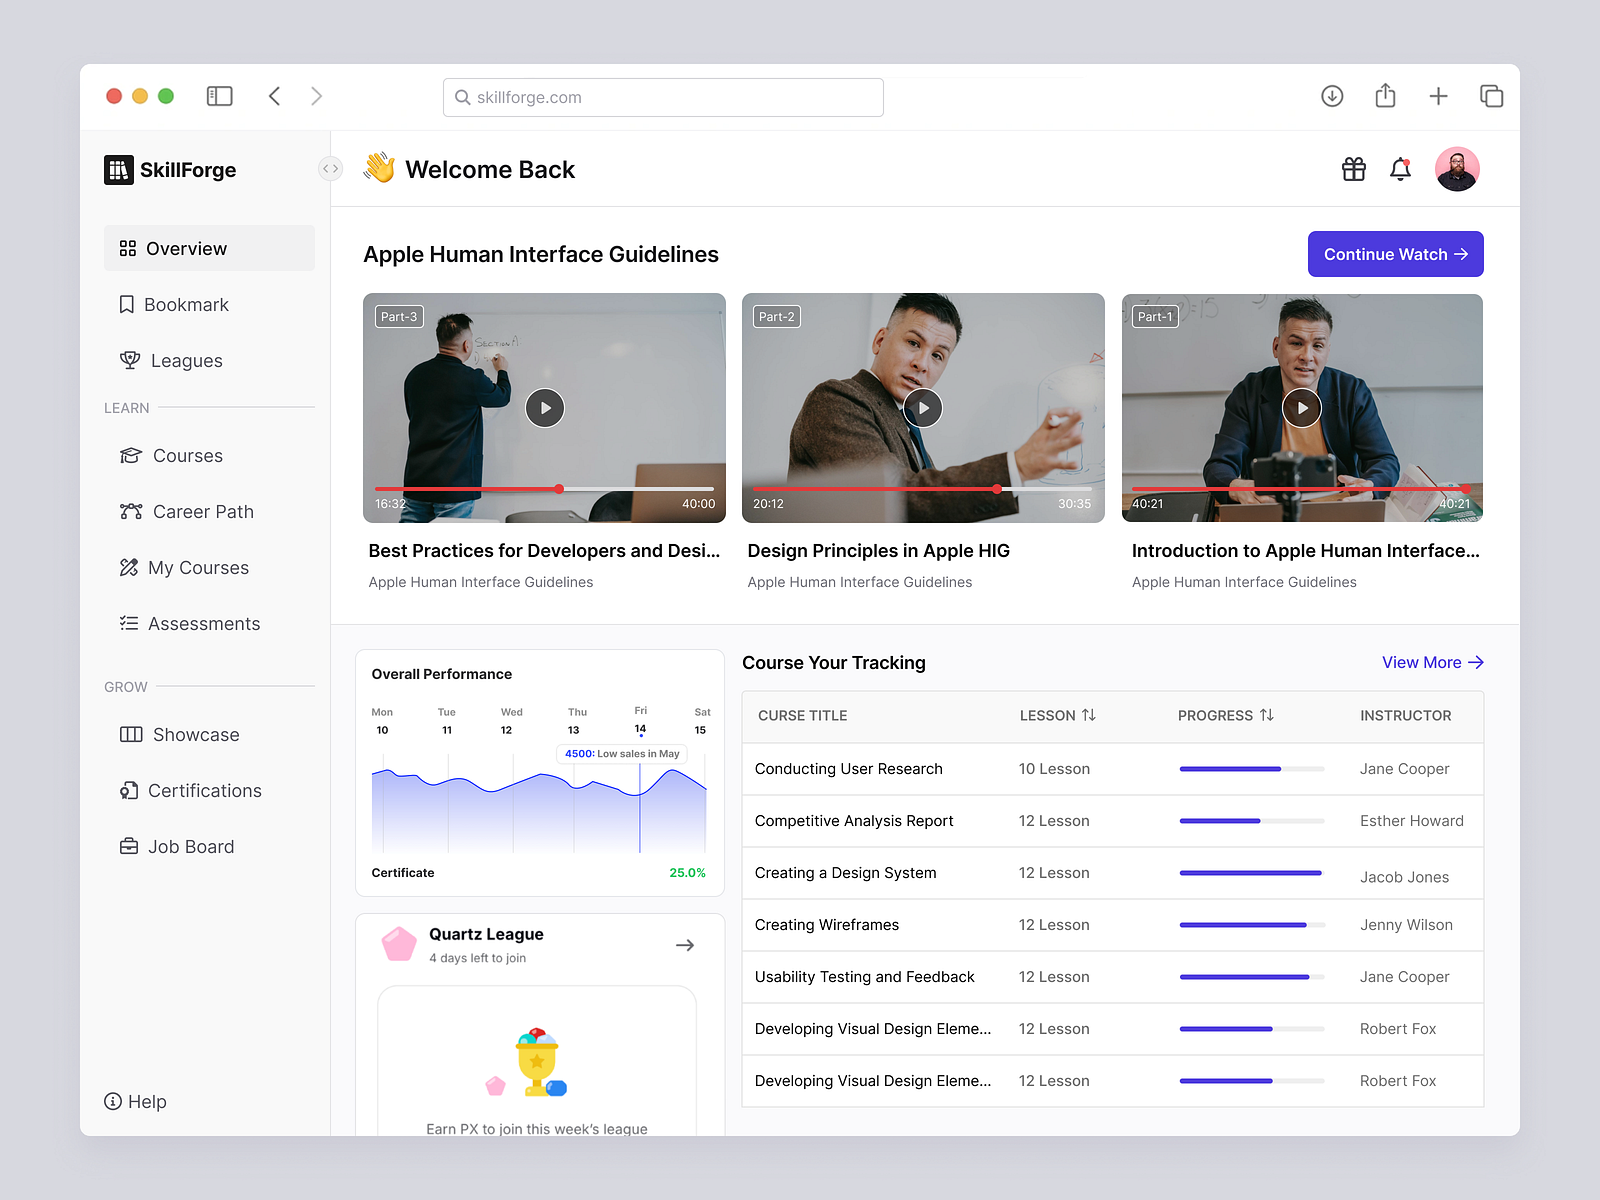Select the Bookmark sidebar icon
1600x1200 pixels.
point(127,304)
